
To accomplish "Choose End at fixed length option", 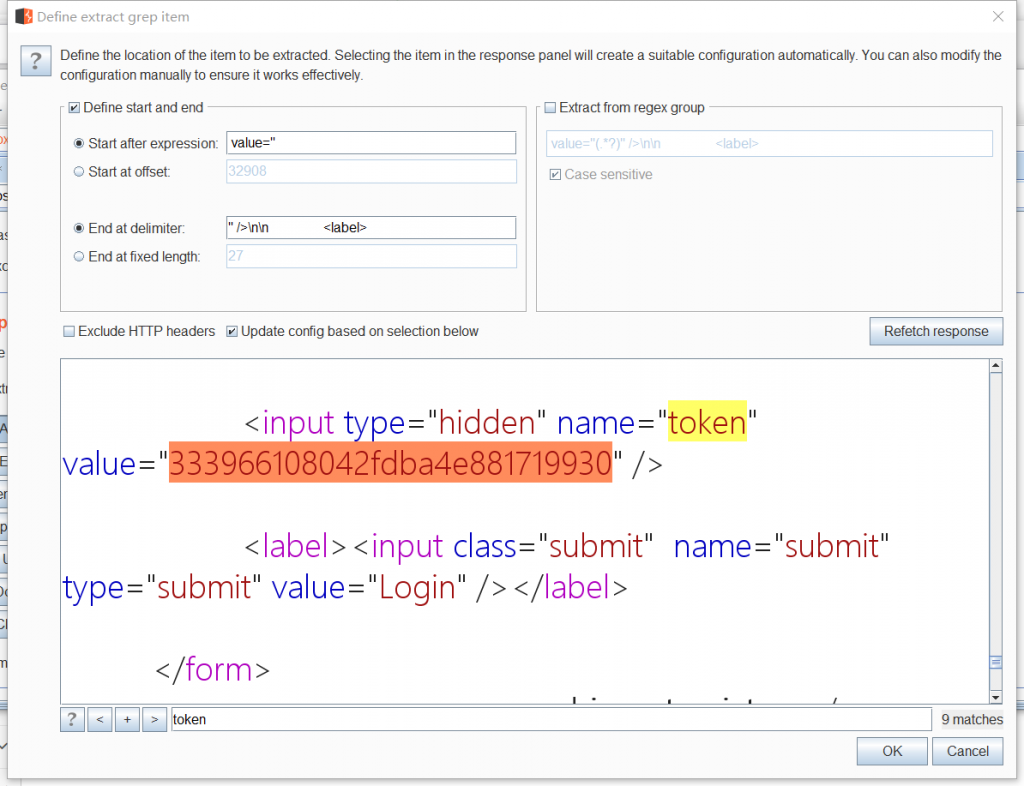I will (x=80, y=257).
